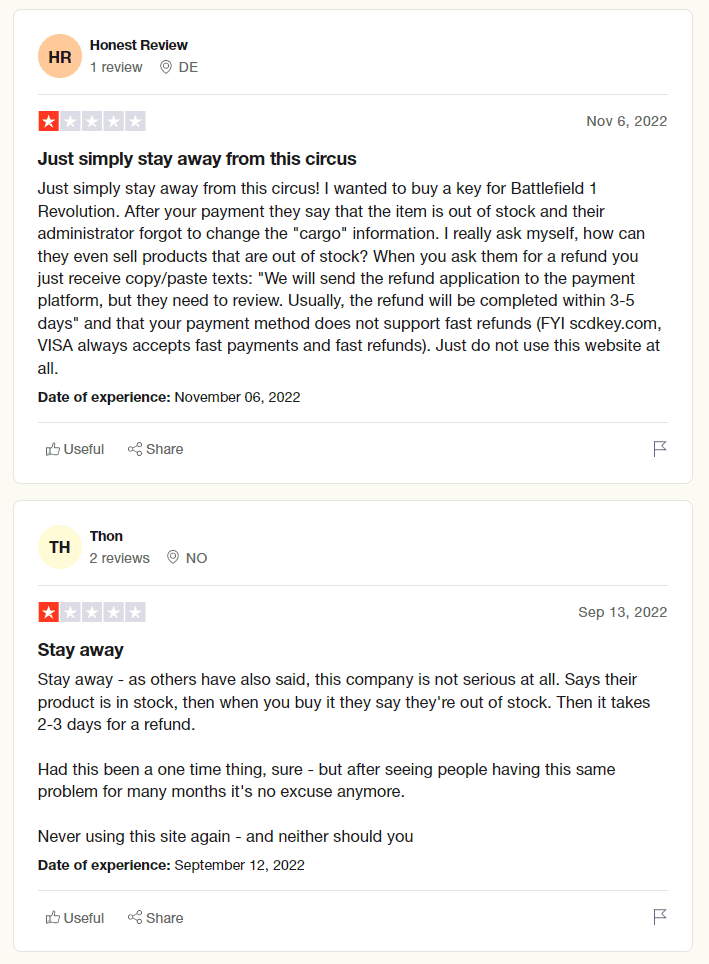Click the "Stay away" review heading

tap(81, 649)
